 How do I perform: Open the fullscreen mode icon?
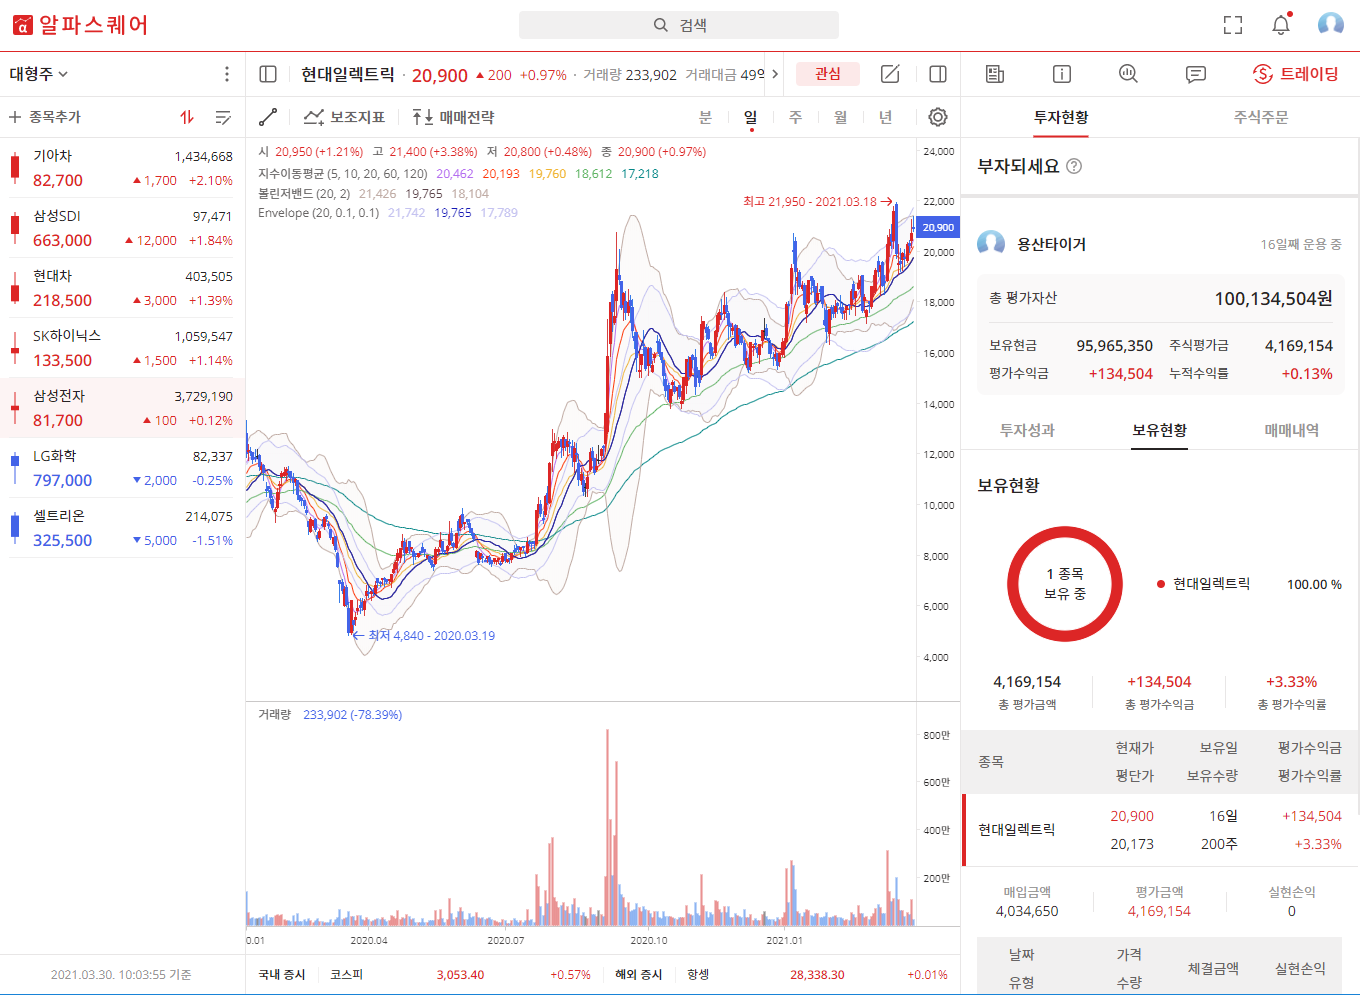1233,25
